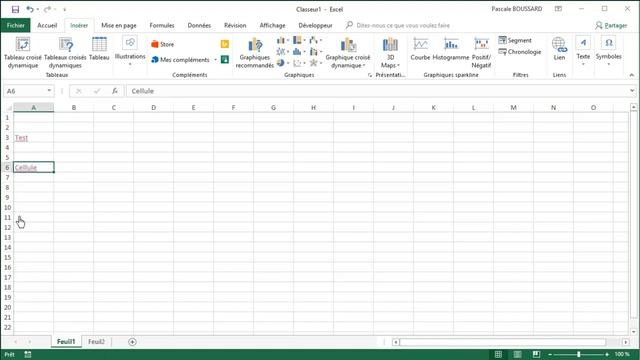The width and height of the screenshot is (640, 360).
Task: Open the Symboles group dropdown
Action: 609,51
